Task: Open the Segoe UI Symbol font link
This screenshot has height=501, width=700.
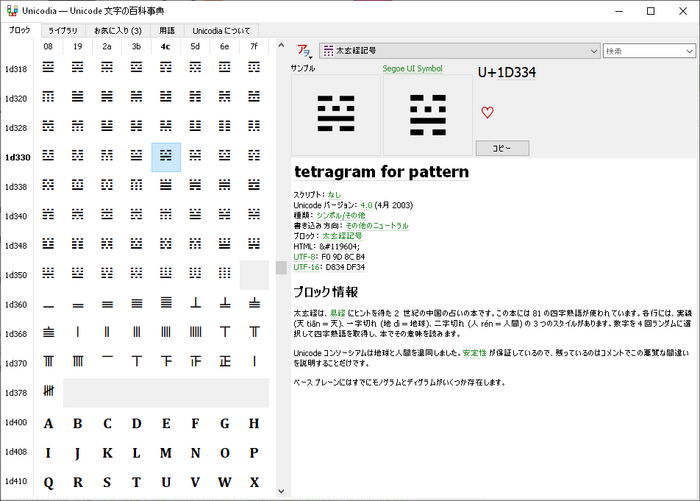Action: (414, 69)
